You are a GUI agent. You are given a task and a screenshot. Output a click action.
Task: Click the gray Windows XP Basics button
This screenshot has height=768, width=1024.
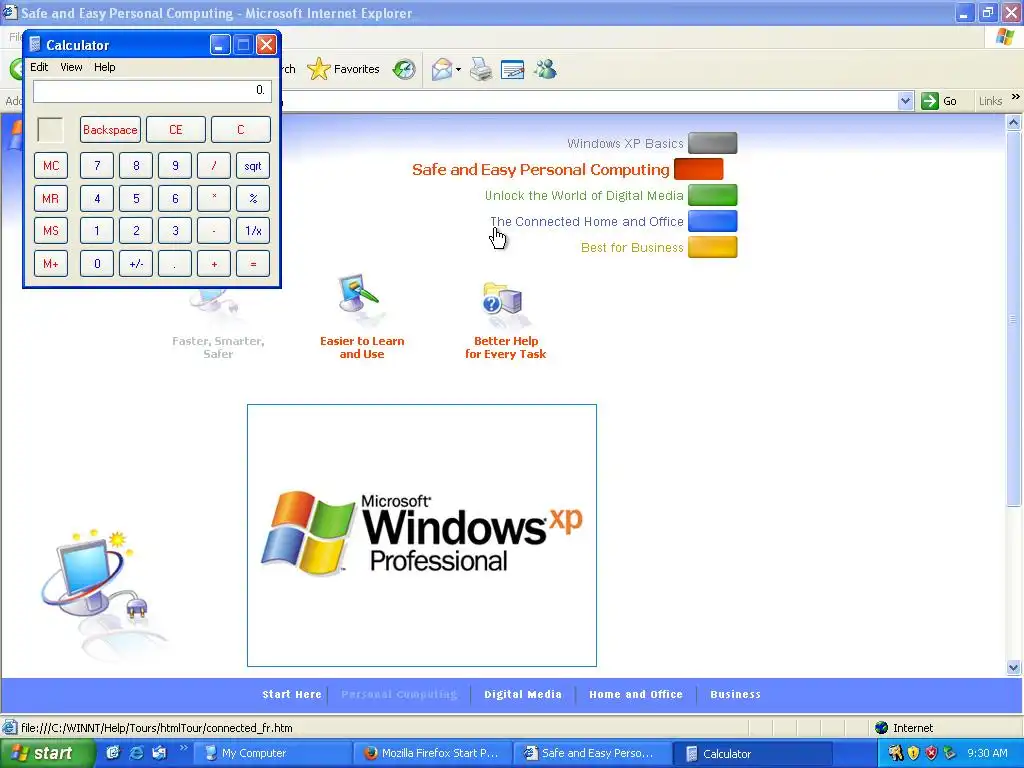coord(712,143)
